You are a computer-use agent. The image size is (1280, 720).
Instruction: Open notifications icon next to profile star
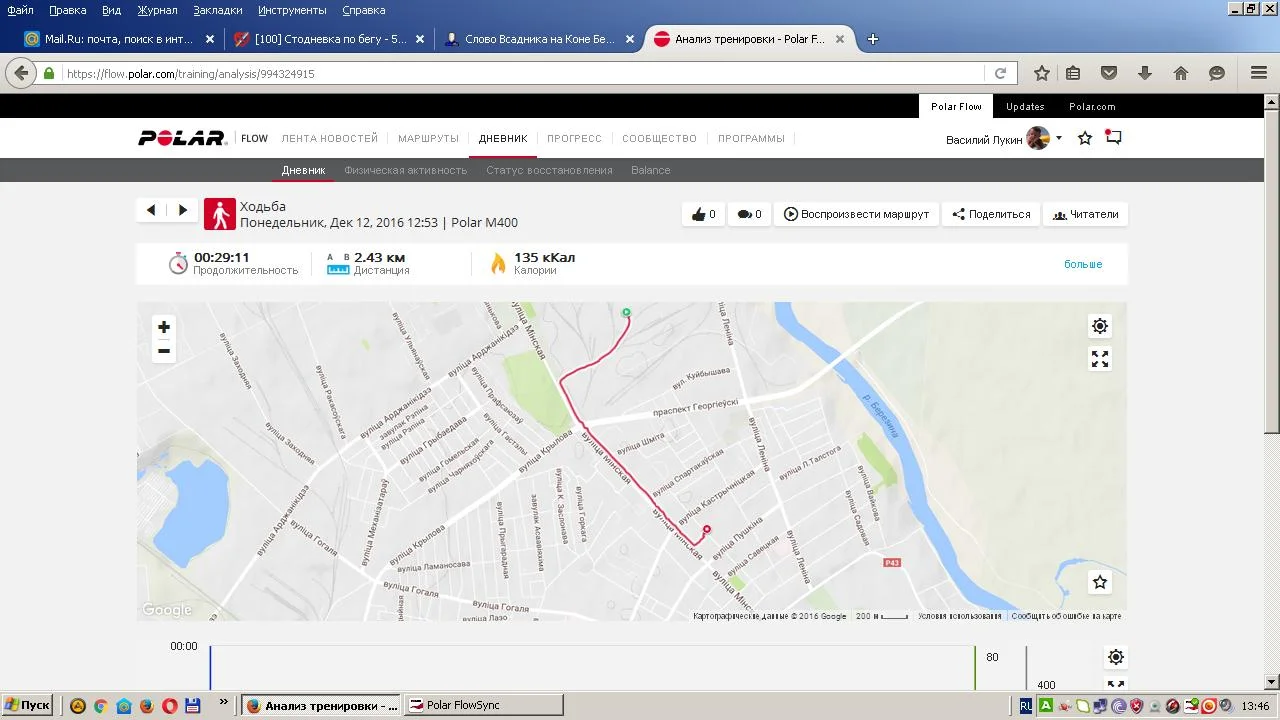pyautogui.click(x=1113, y=138)
